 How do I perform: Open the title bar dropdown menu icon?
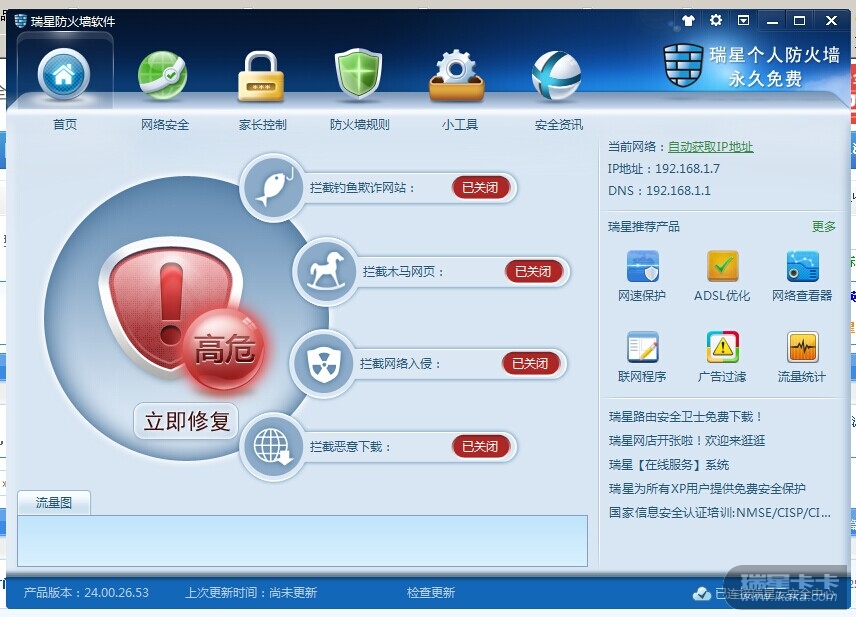(x=744, y=21)
